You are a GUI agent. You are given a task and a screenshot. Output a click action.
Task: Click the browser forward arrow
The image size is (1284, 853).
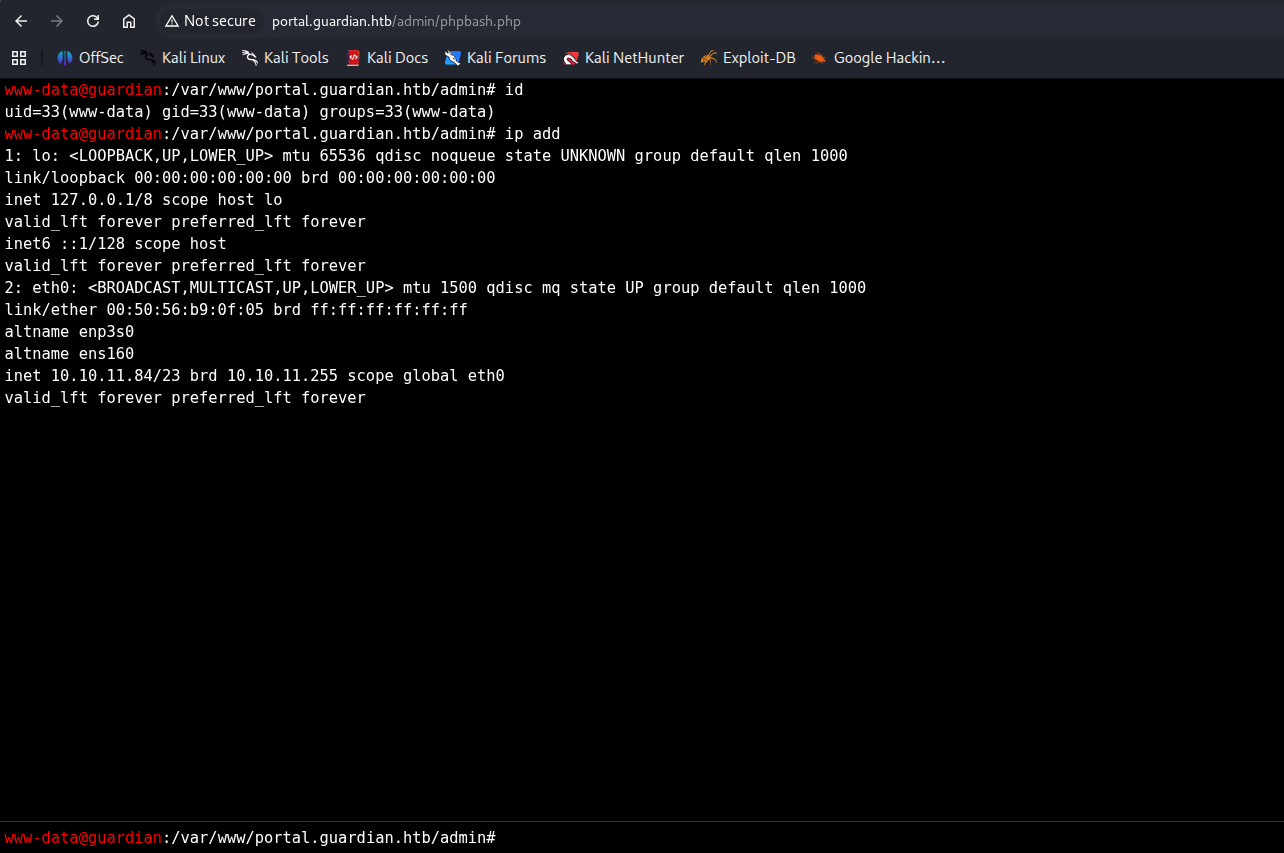click(x=57, y=21)
